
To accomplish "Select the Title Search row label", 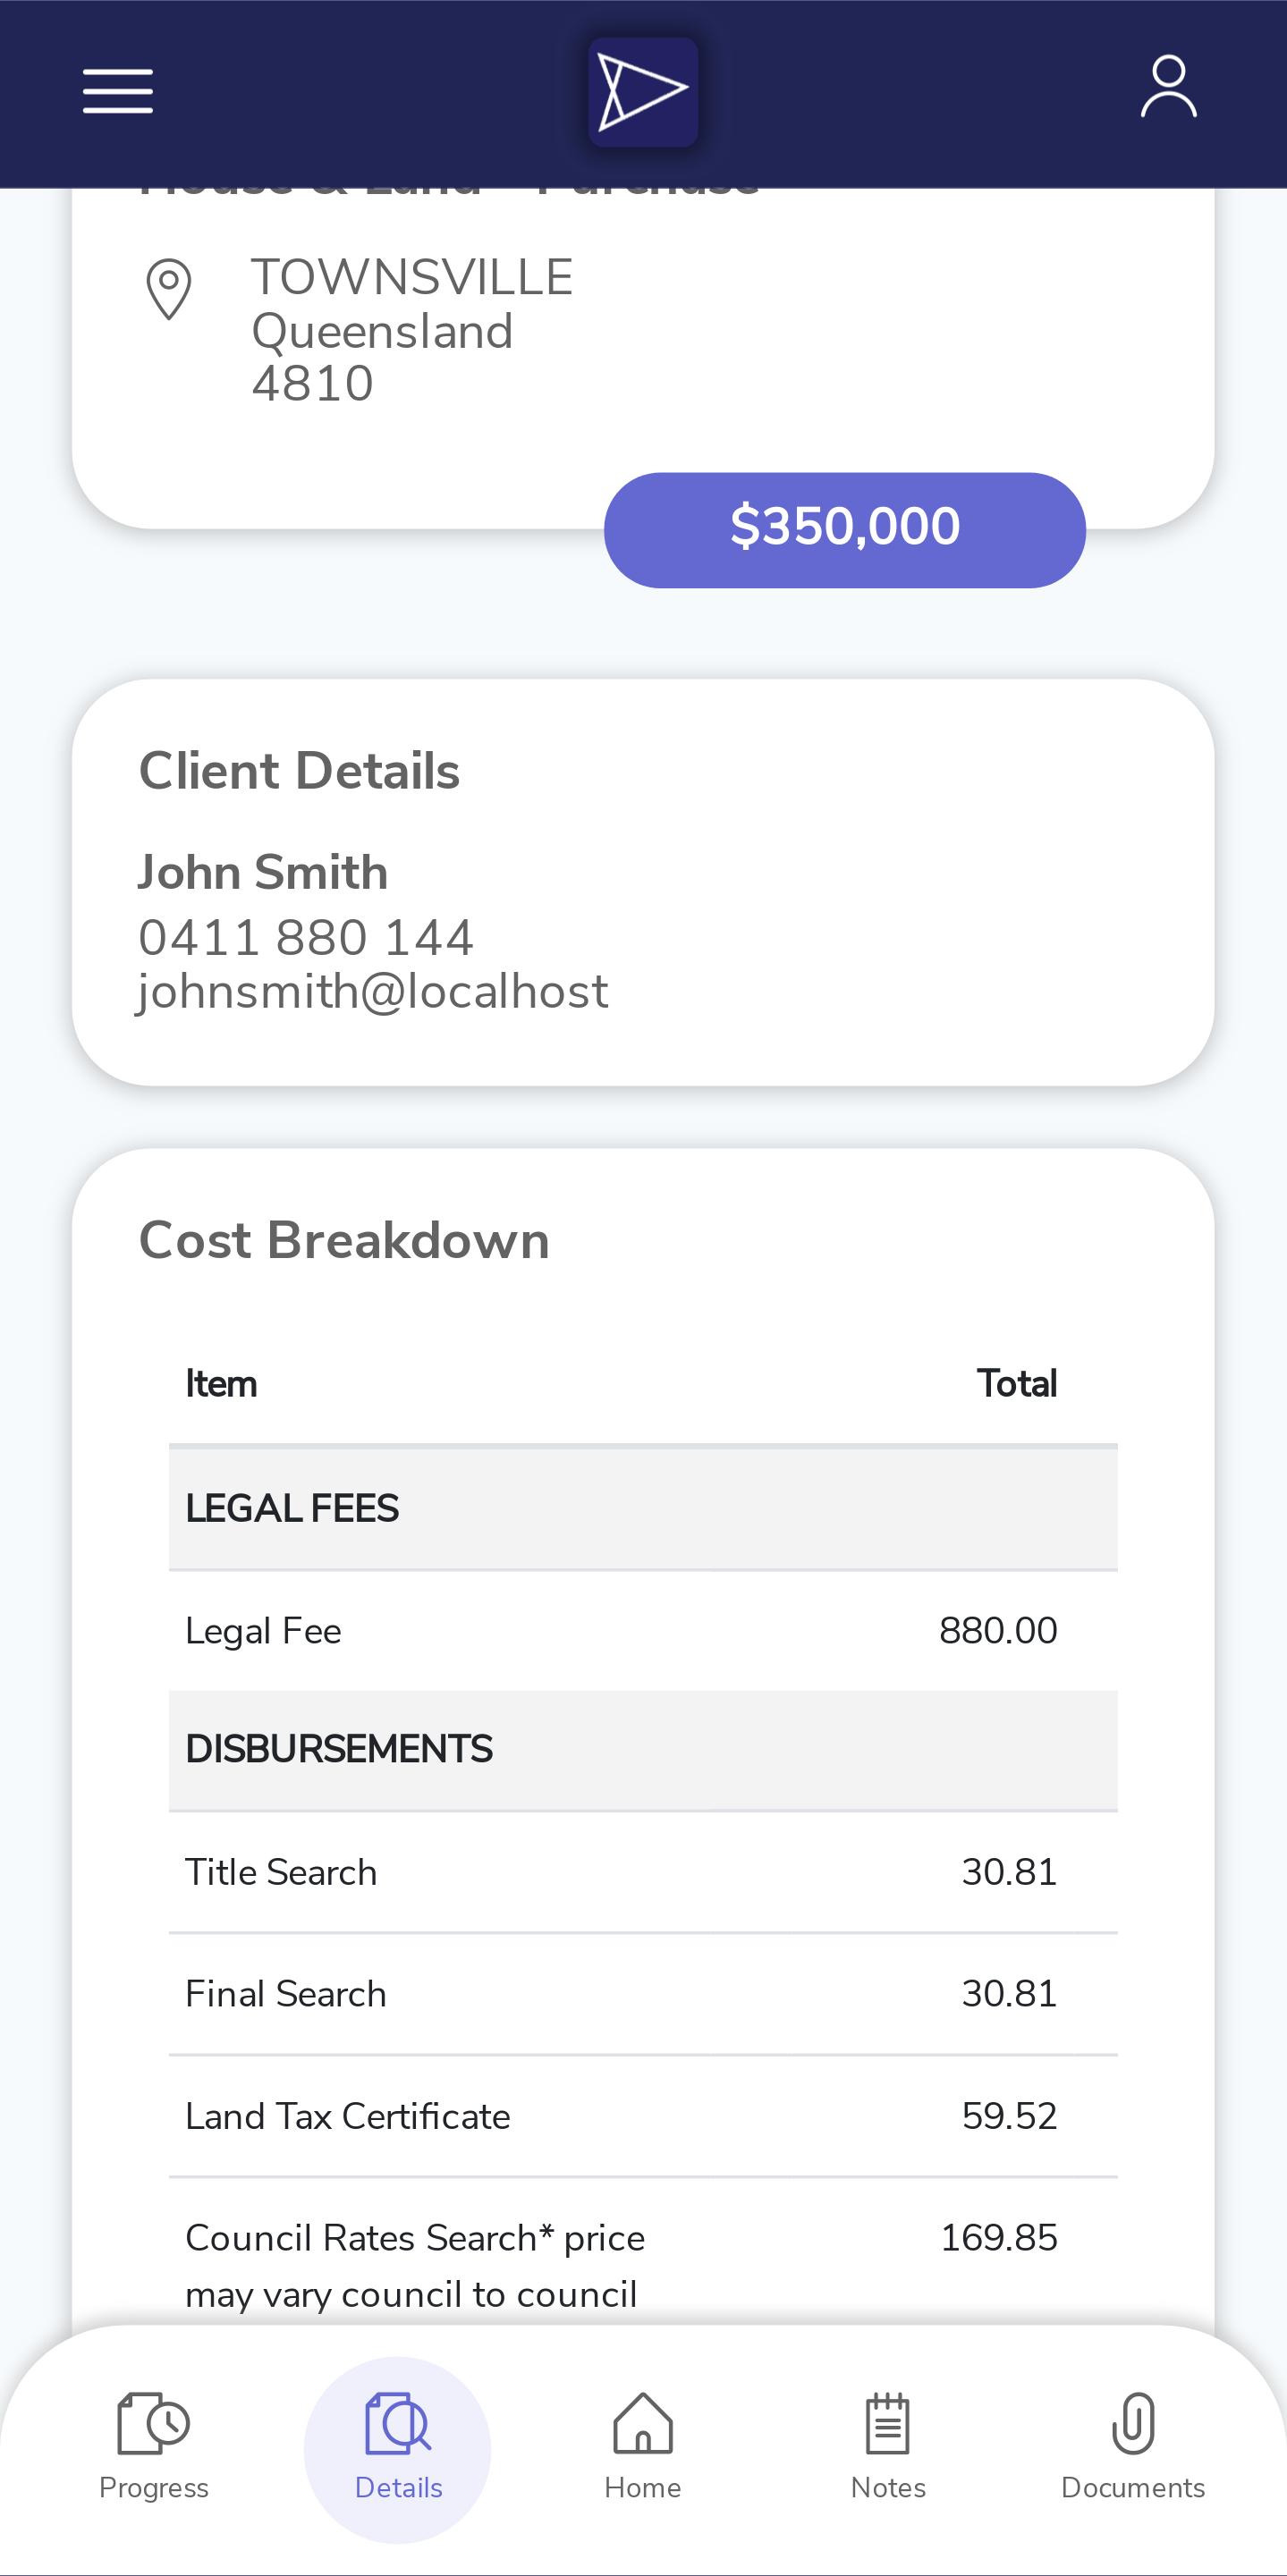I will (282, 1872).
